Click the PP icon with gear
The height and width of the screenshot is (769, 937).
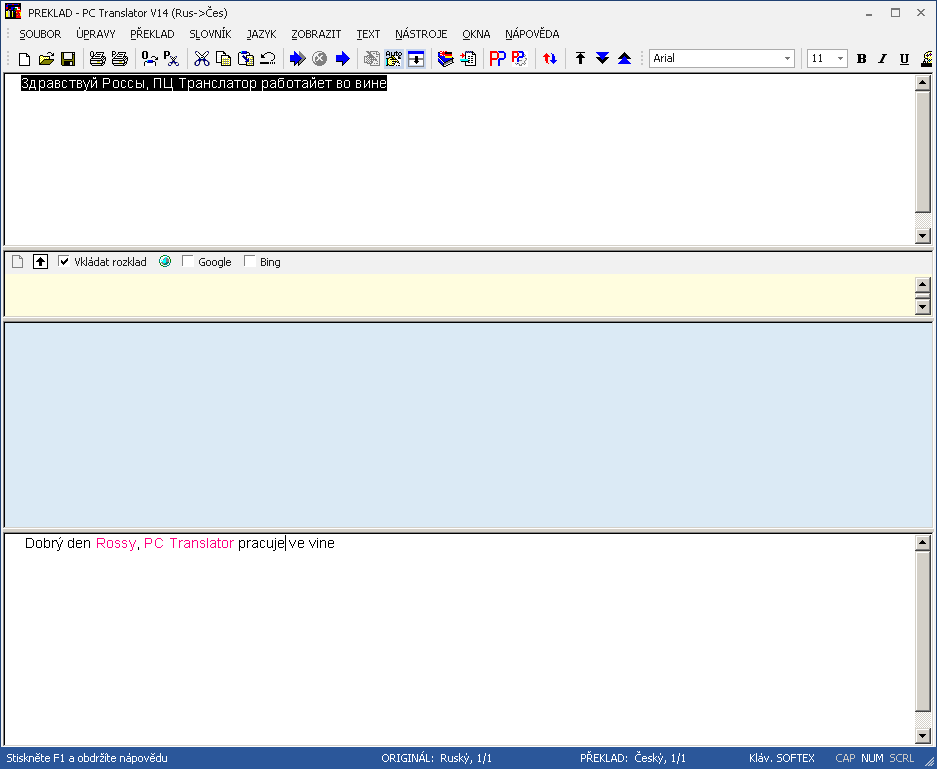pos(519,59)
